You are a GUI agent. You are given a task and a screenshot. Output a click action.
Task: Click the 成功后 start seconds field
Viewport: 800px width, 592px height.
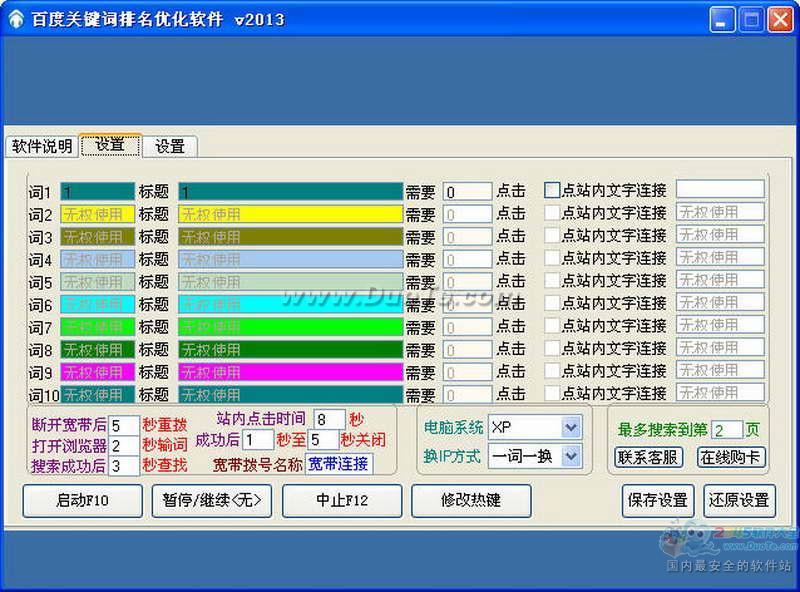258,439
